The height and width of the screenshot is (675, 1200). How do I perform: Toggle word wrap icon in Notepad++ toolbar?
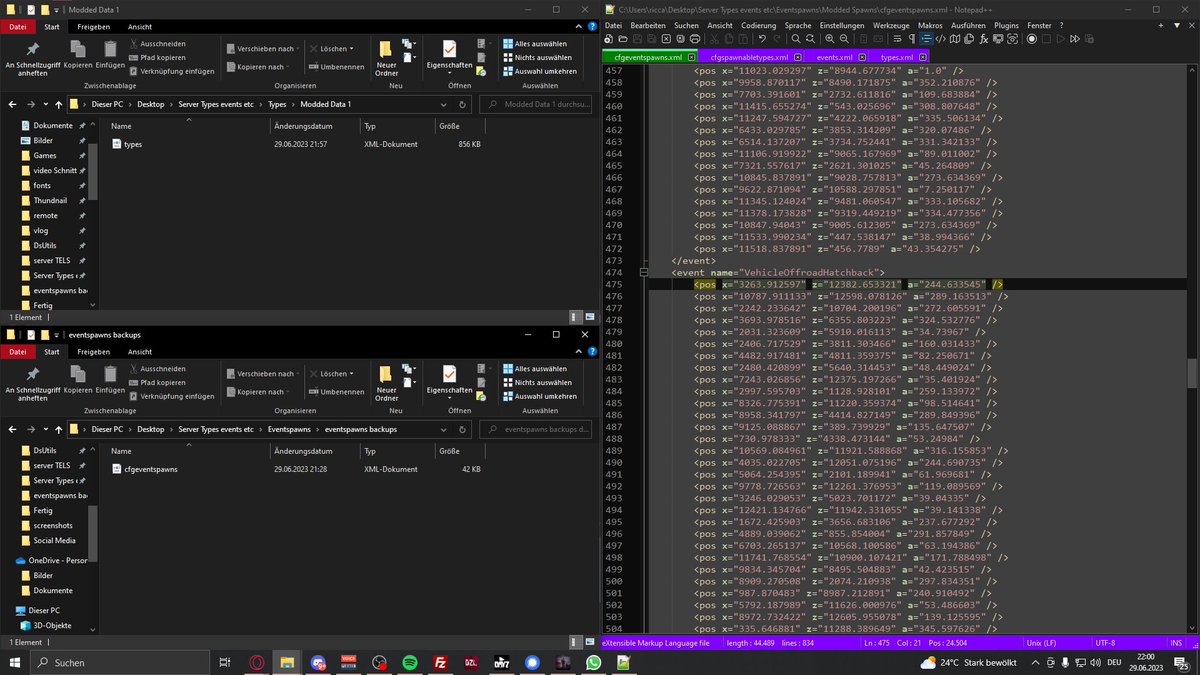pos(897,39)
